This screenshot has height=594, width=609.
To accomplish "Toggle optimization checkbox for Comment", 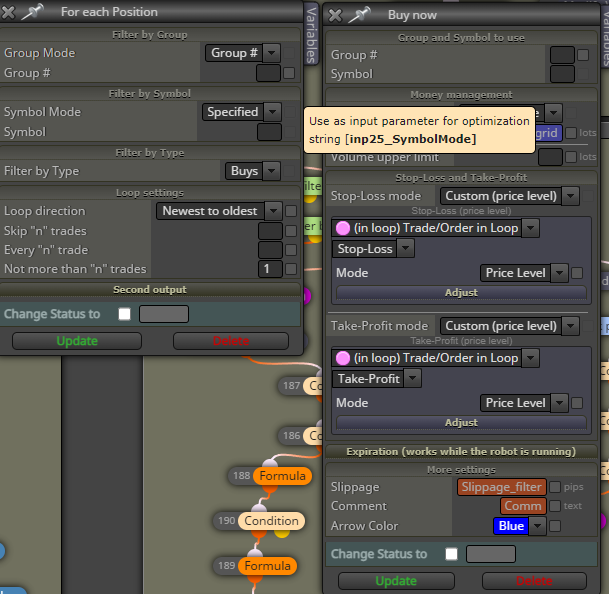I will (555, 506).
